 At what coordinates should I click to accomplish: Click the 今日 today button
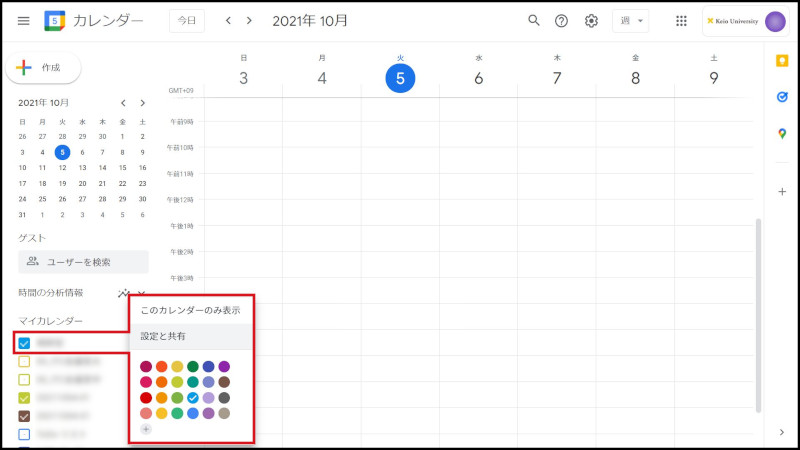coord(187,20)
